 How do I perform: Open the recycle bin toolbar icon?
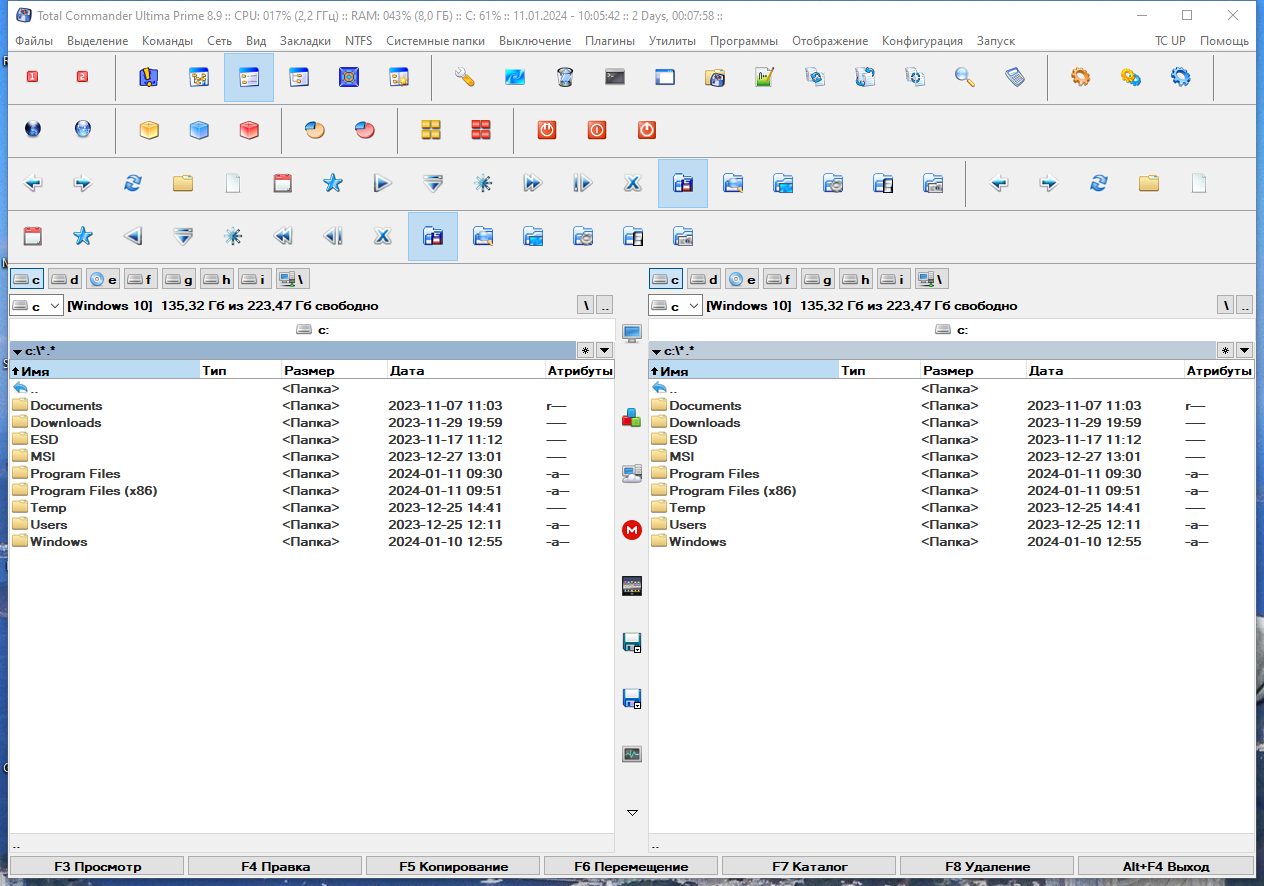[x=565, y=77]
